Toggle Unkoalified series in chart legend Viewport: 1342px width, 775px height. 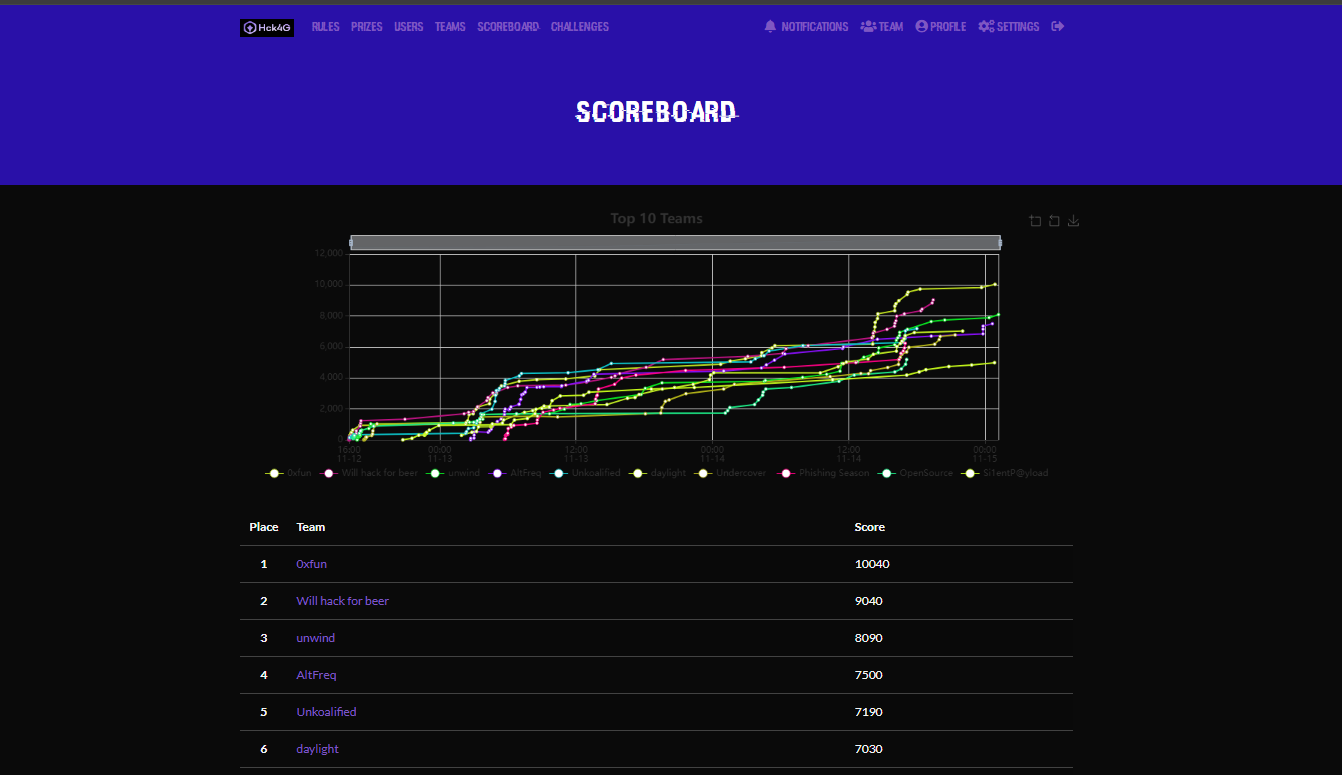click(x=585, y=473)
